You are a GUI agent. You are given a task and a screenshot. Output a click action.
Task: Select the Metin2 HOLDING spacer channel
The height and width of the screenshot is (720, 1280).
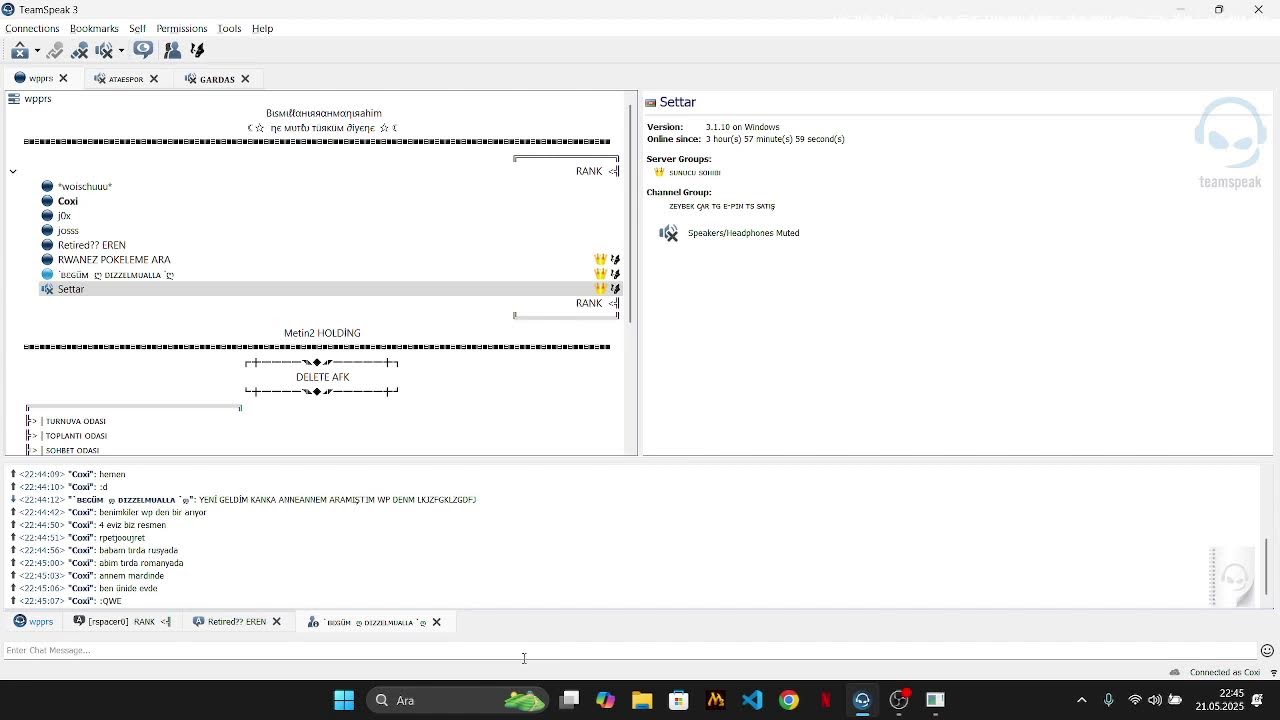322,333
